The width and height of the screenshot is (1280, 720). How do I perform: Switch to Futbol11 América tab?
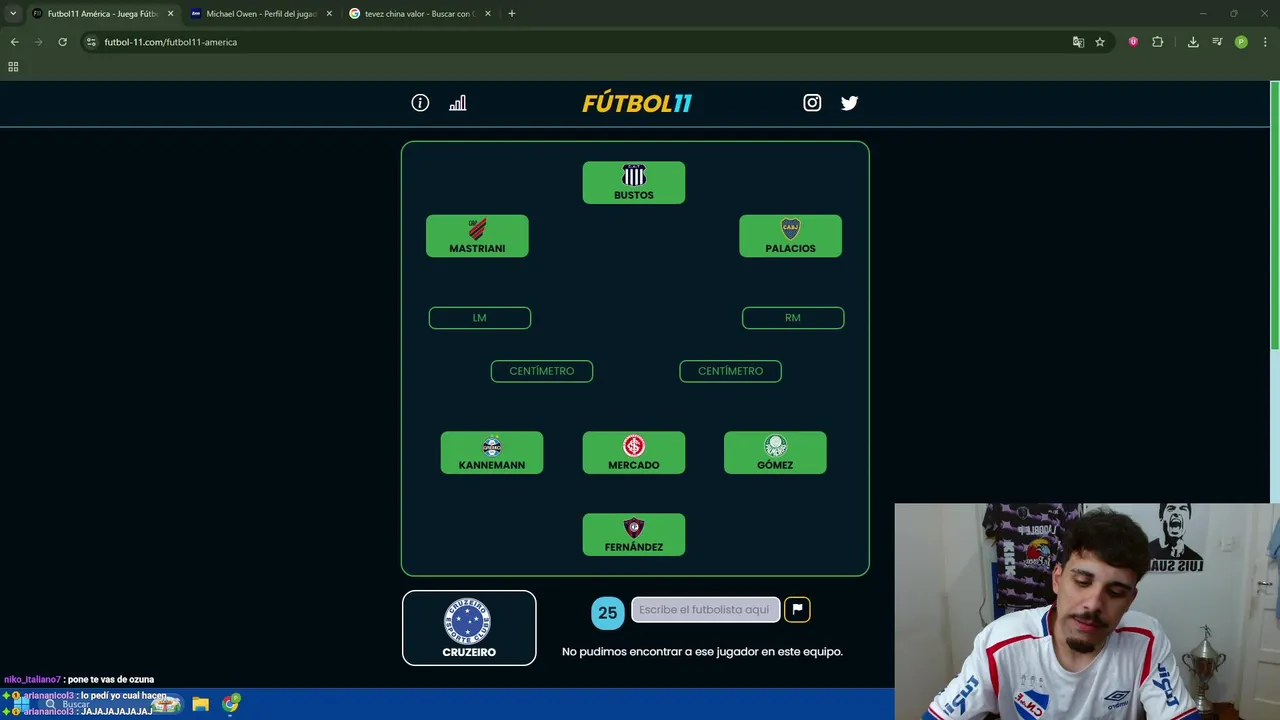coord(102,14)
